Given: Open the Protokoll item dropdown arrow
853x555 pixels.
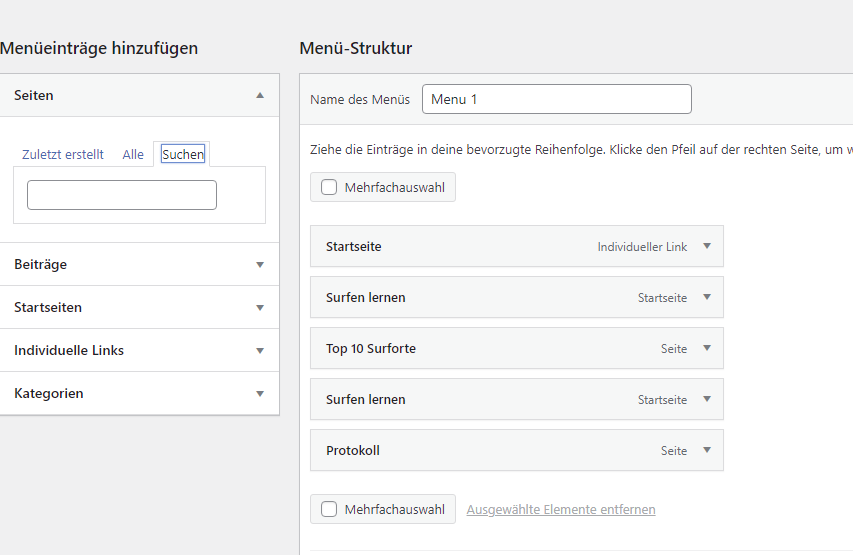Looking at the screenshot, I should (x=706, y=451).
